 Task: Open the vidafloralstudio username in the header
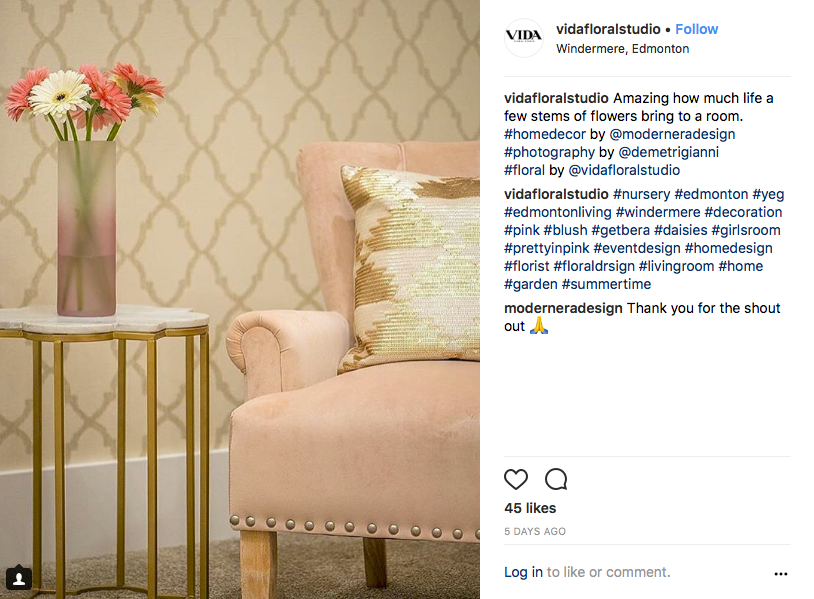[608, 29]
